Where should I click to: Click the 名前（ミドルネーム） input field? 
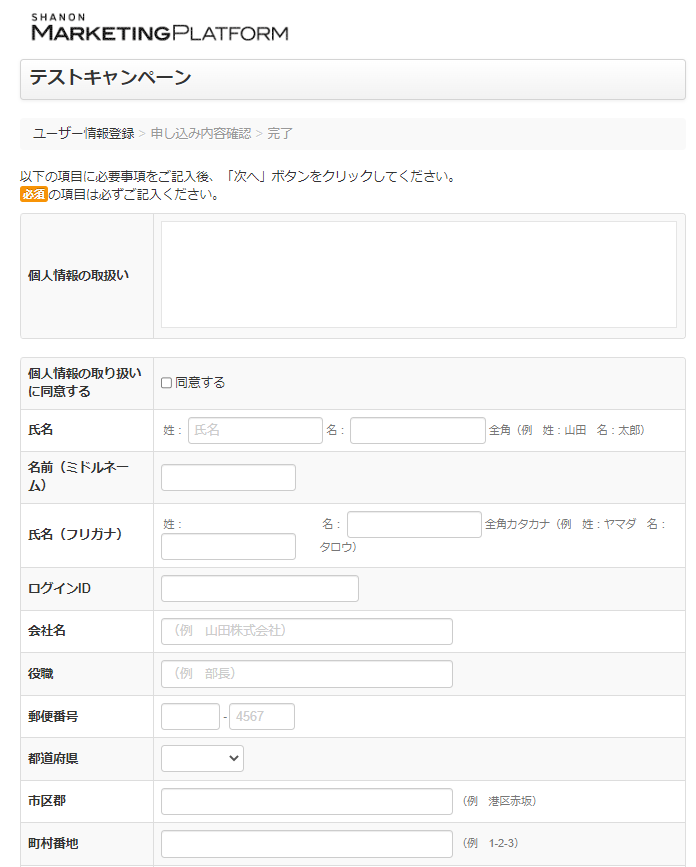(228, 477)
